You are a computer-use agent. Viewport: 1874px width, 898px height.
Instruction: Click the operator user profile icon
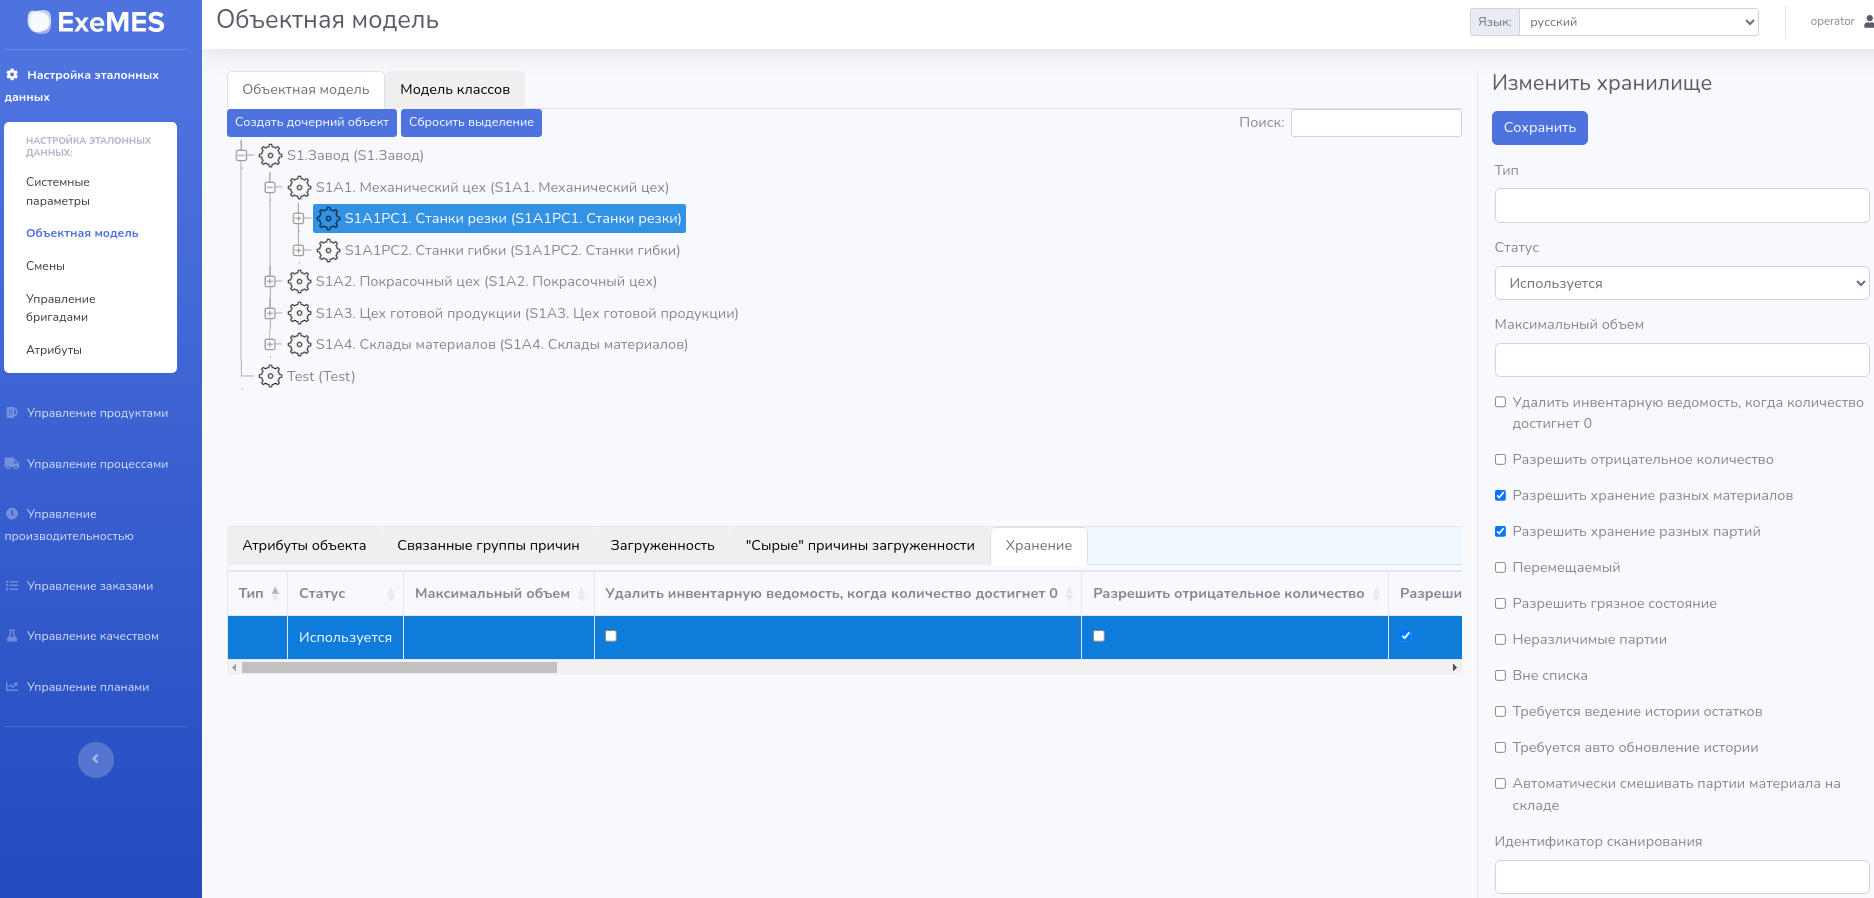tap(1868, 21)
